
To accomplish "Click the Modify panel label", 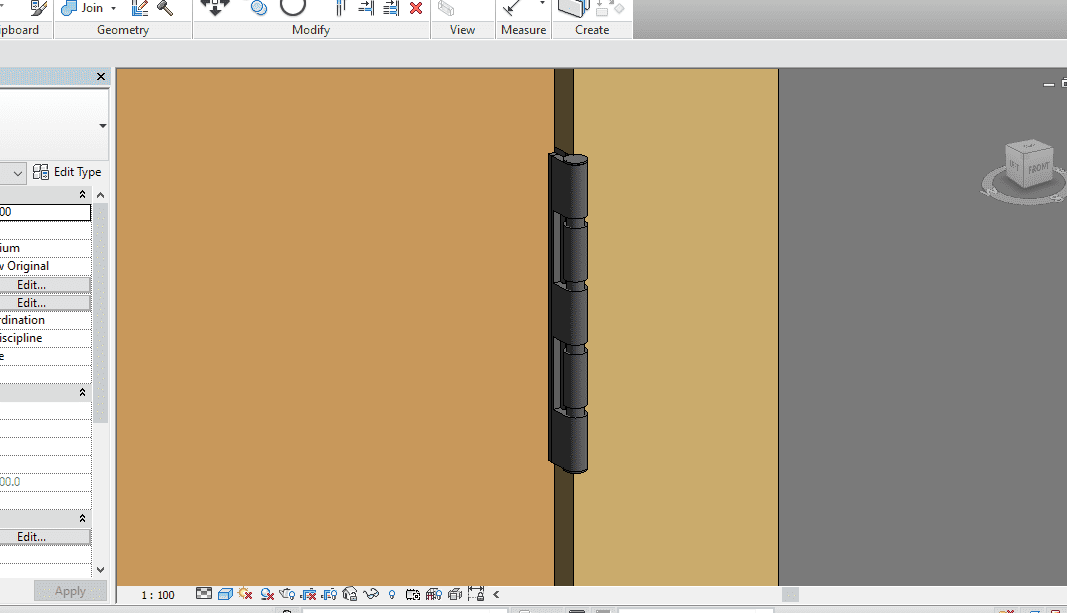I will coord(311,30).
